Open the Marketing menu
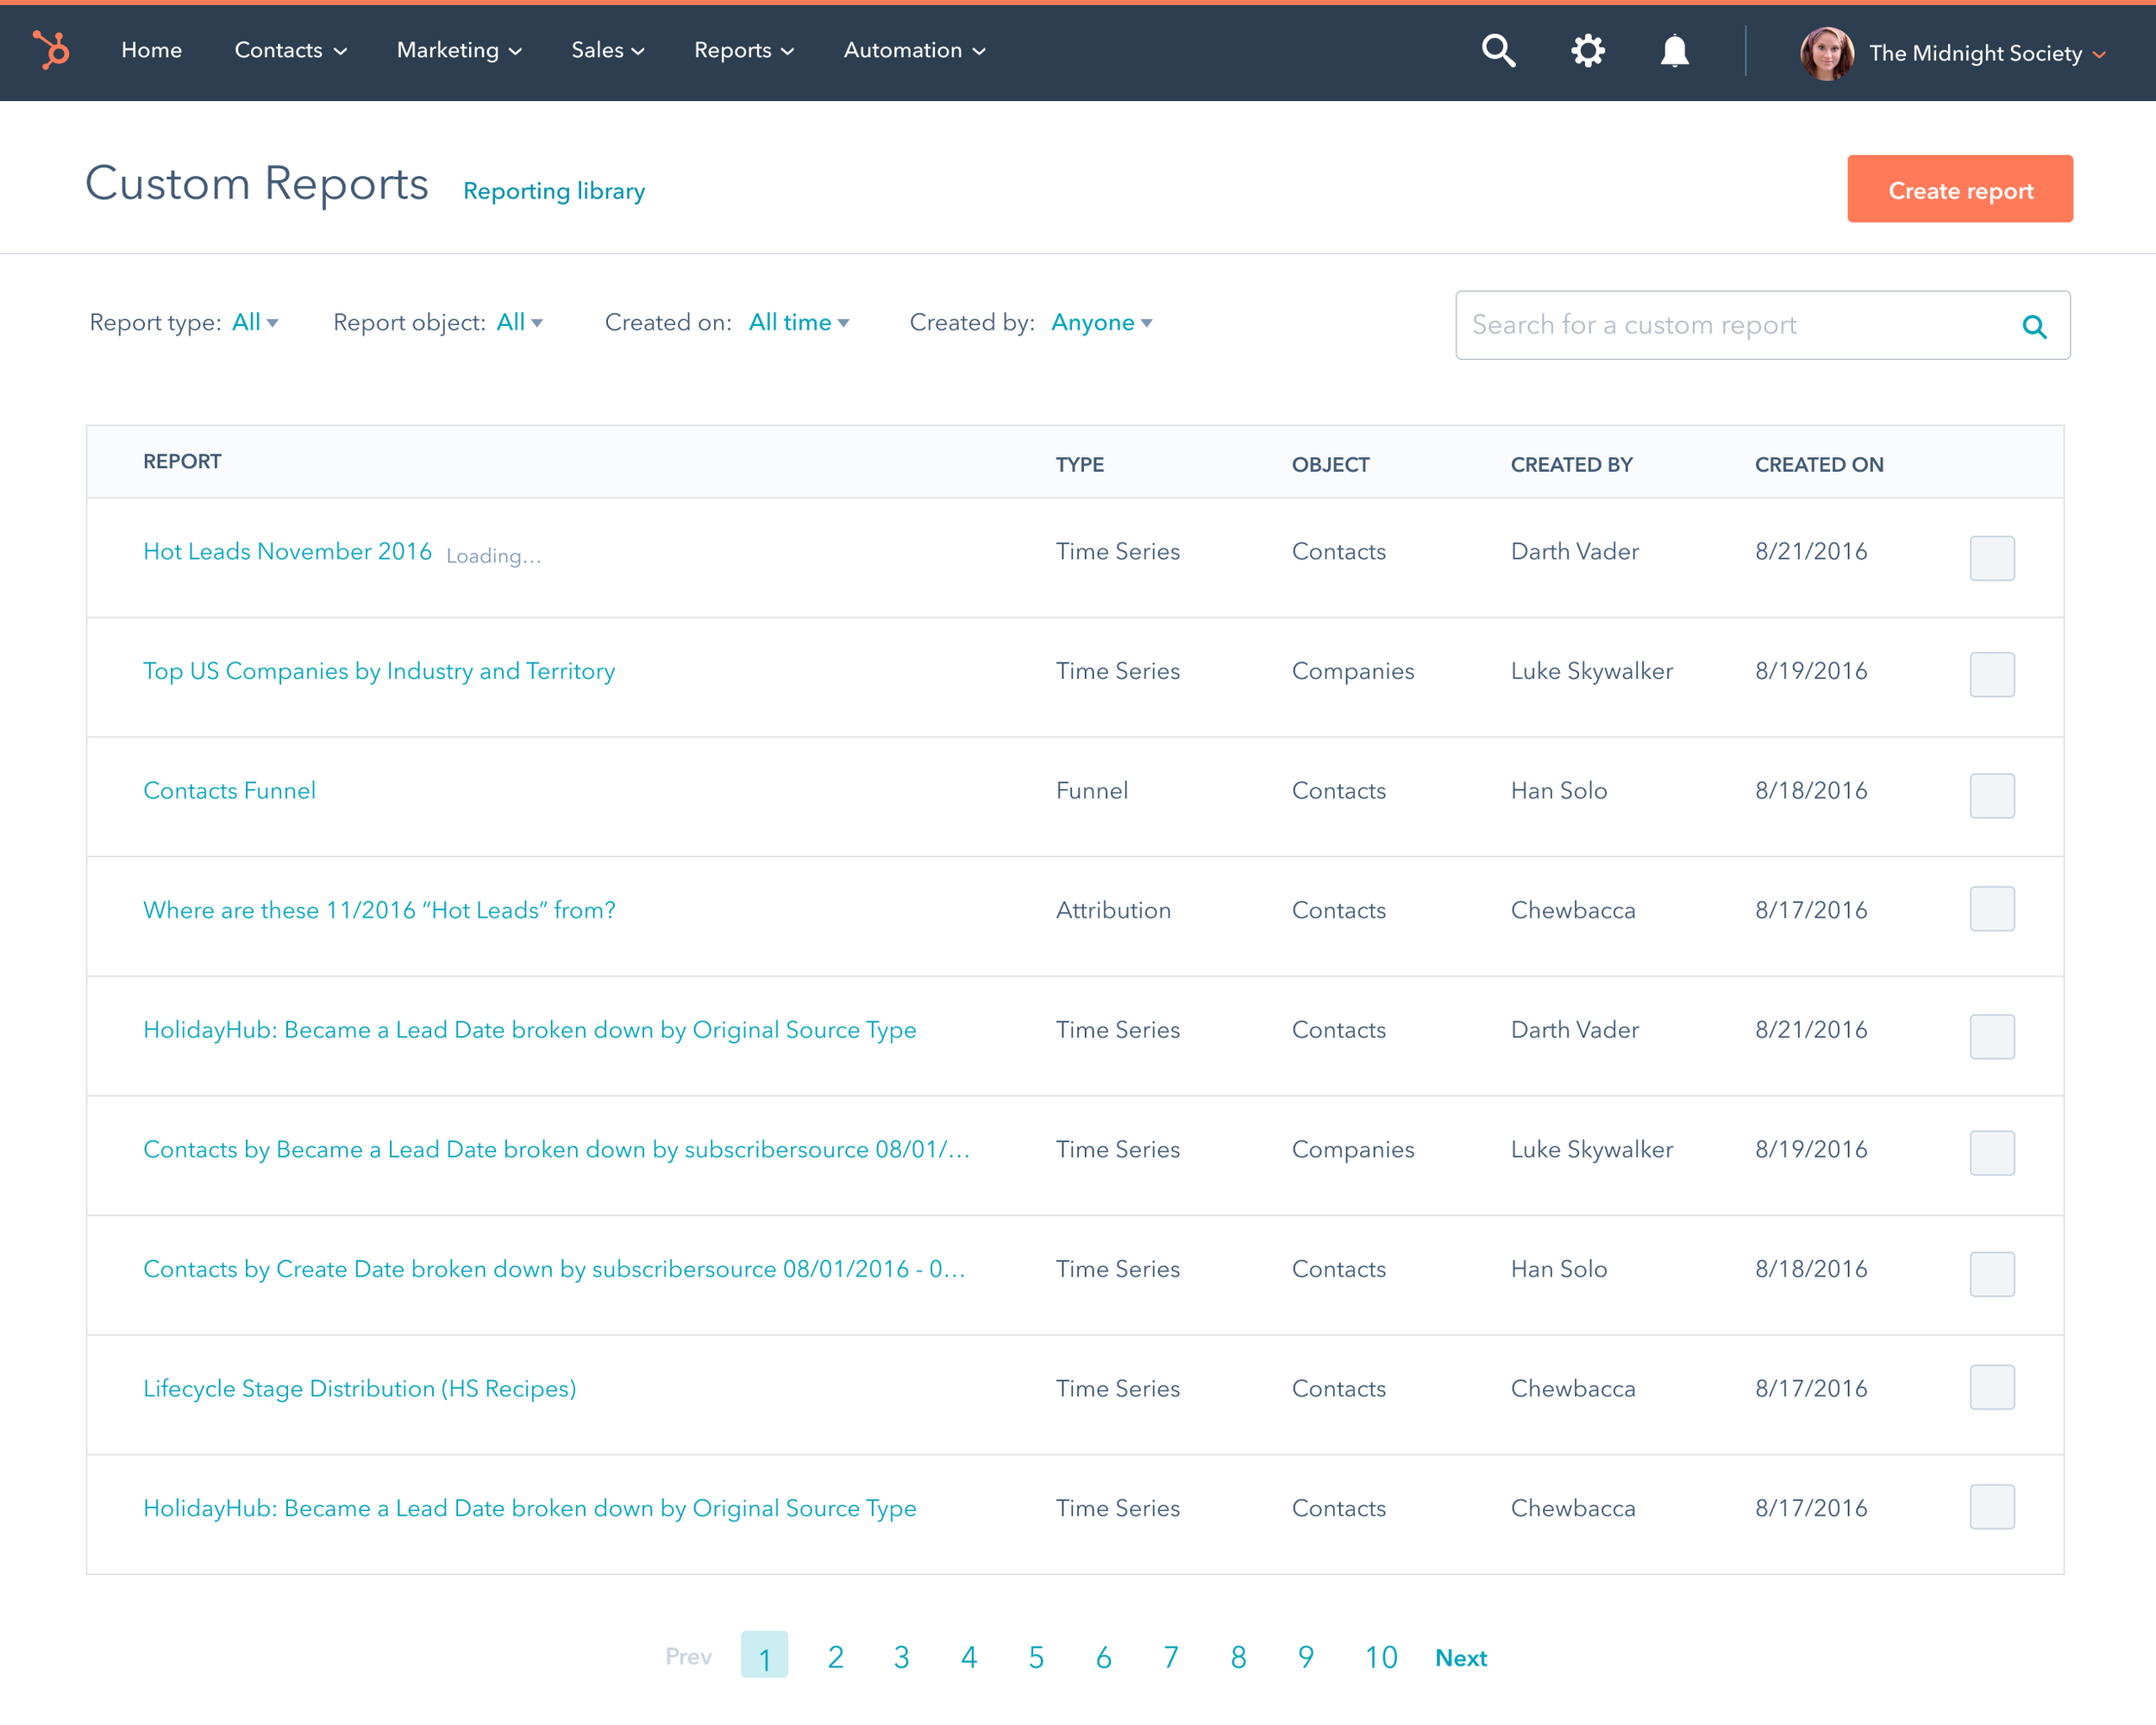Image resolution: width=2156 pixels, height=1725 pixels. (x=458, y=50)
